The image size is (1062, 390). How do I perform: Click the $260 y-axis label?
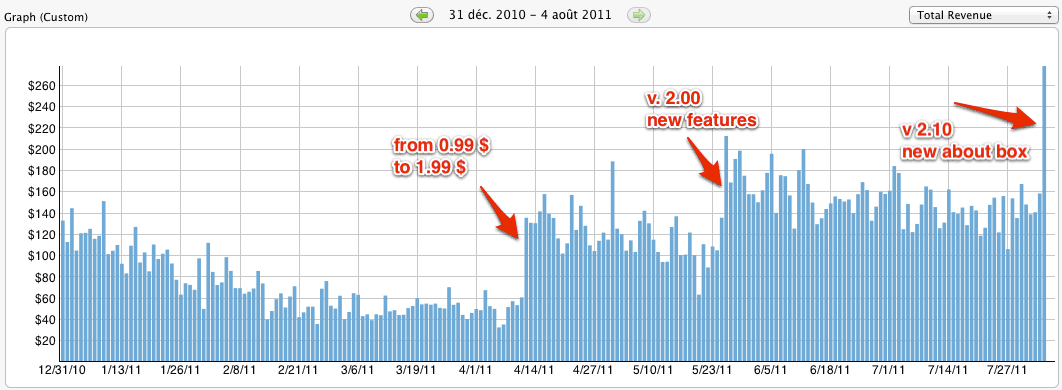point(41,86)
